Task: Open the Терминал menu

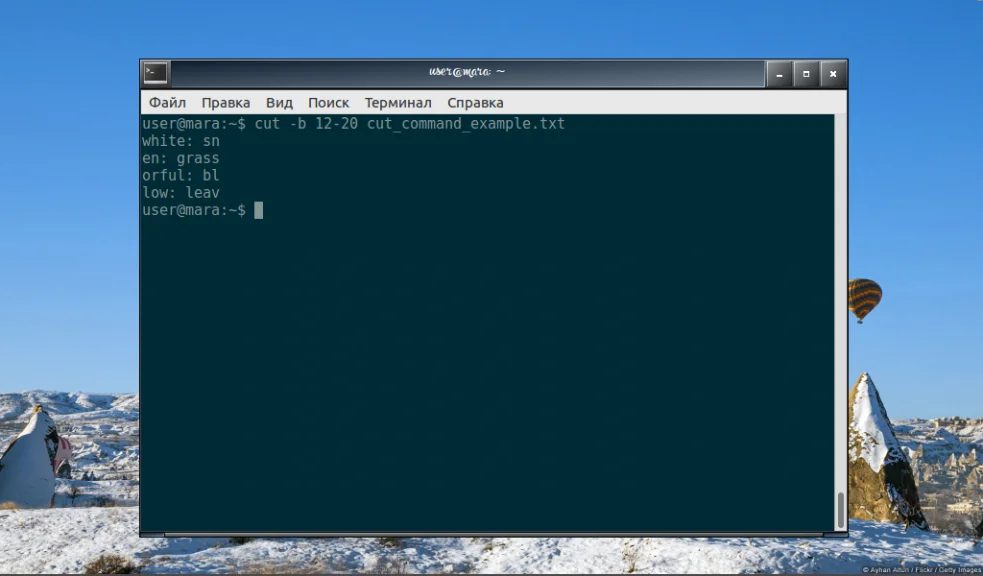Action: click(x=398, y=103)
